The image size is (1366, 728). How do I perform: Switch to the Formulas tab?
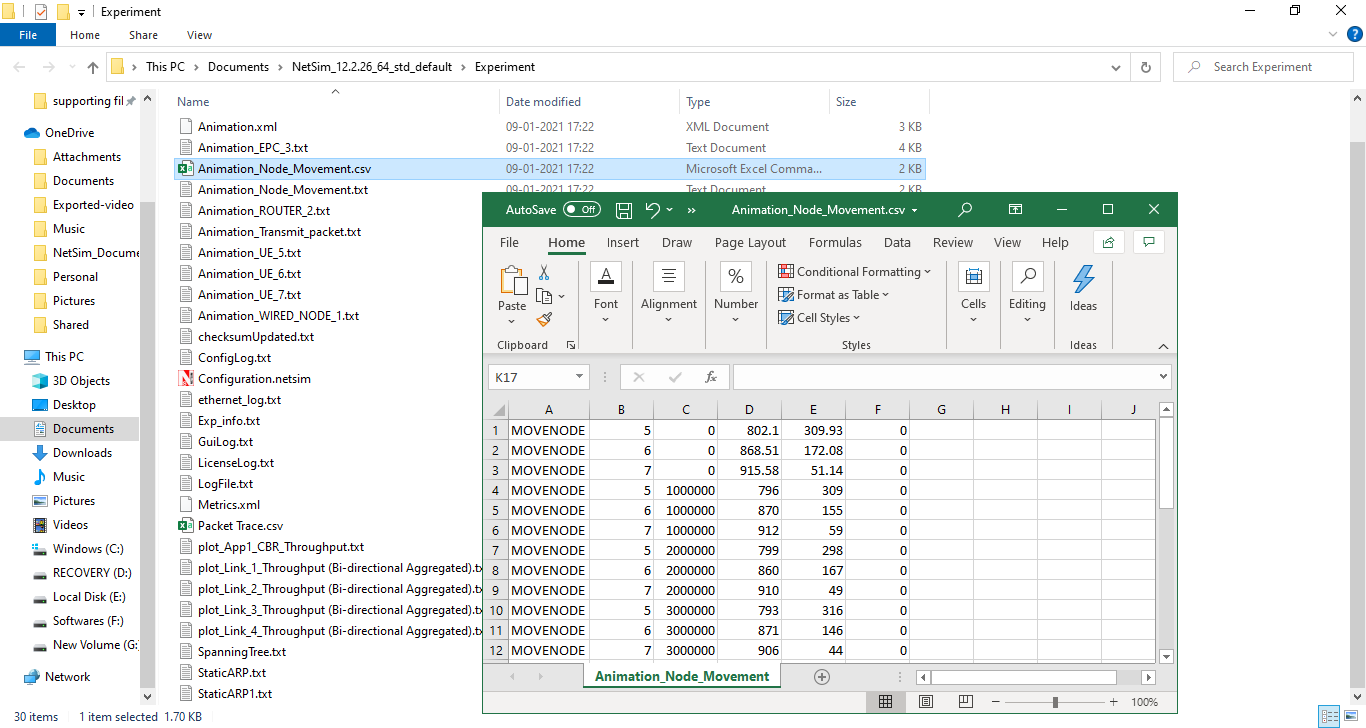click(x=835, y=242)
